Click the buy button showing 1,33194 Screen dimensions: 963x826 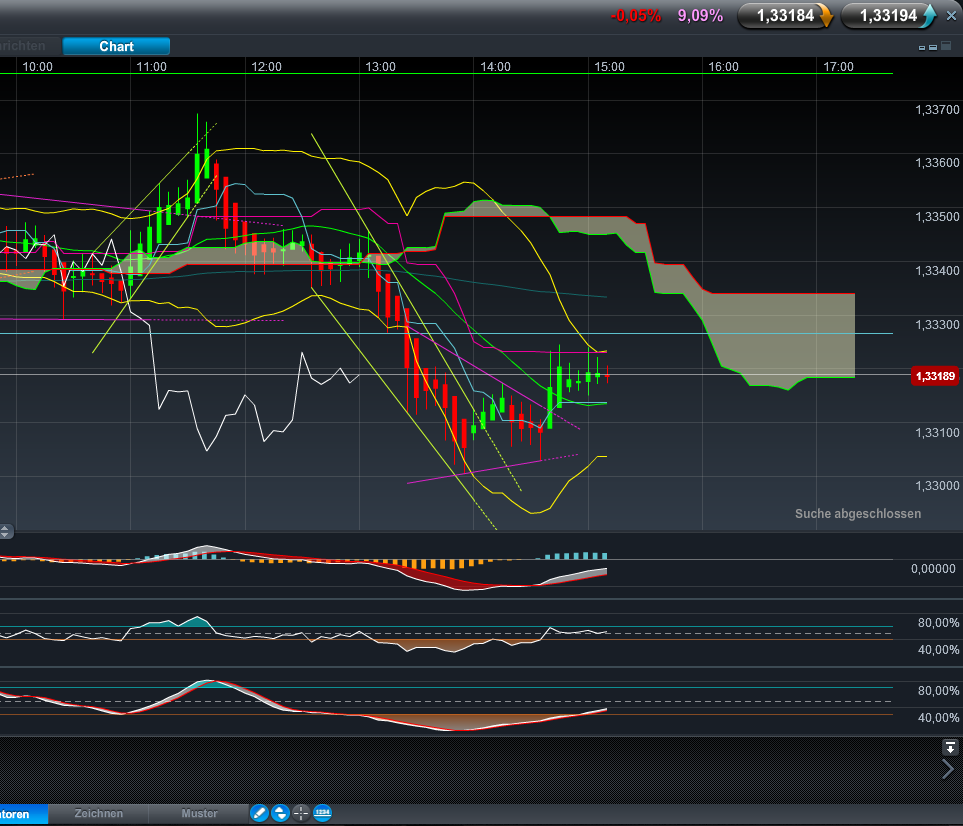point(886,16)
